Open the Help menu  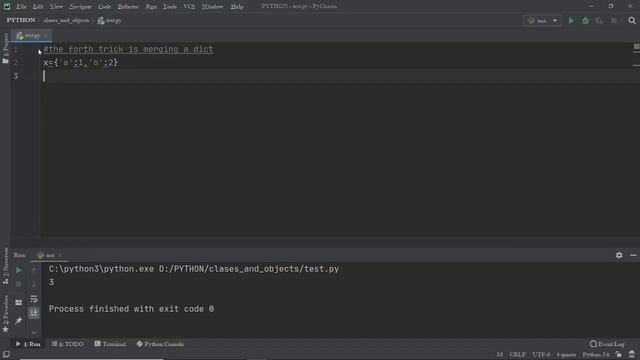pos(237,7)
